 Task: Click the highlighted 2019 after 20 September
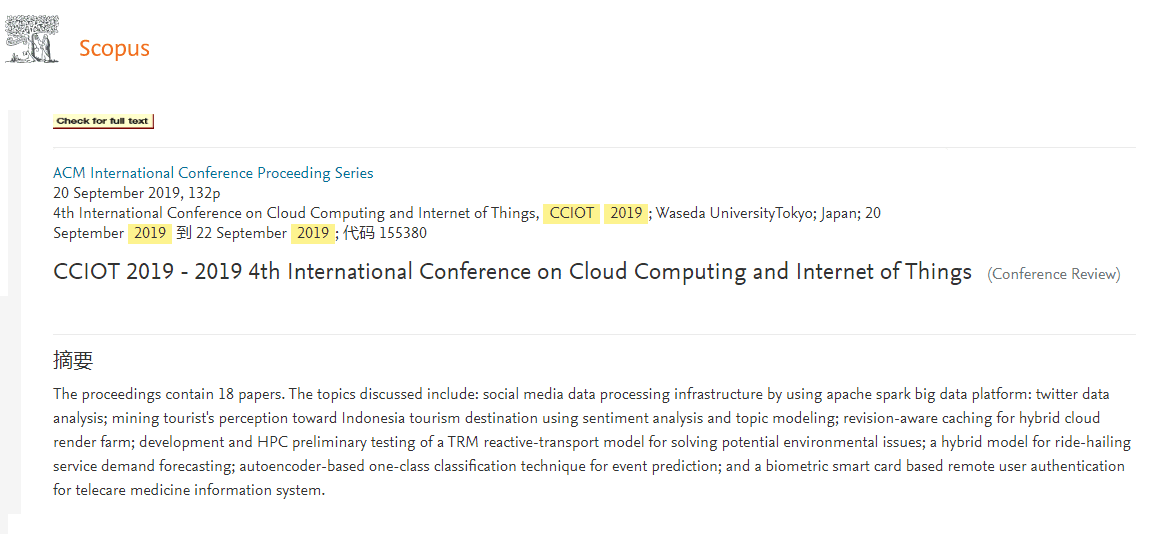pyautogui.click(x=150, y=233)
